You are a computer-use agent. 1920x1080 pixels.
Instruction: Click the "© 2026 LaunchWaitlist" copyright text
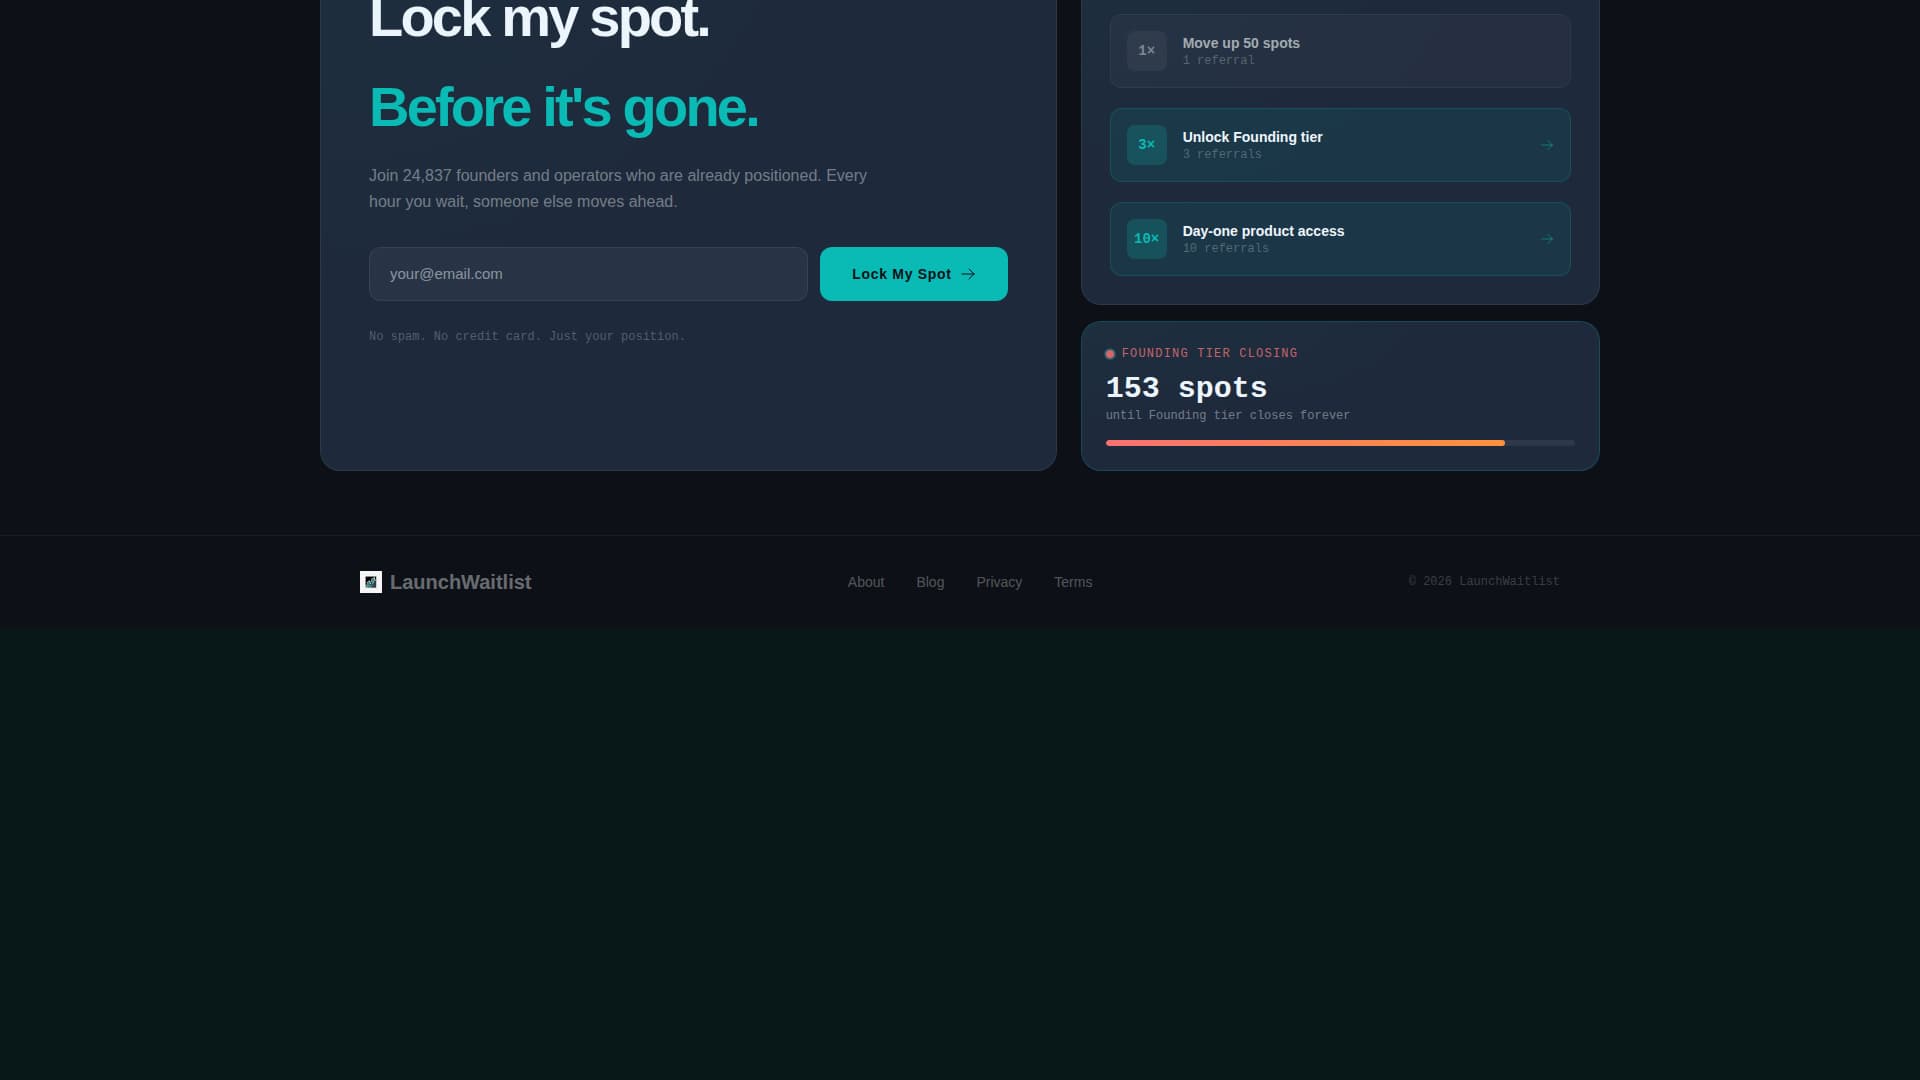pos(1483,581)
